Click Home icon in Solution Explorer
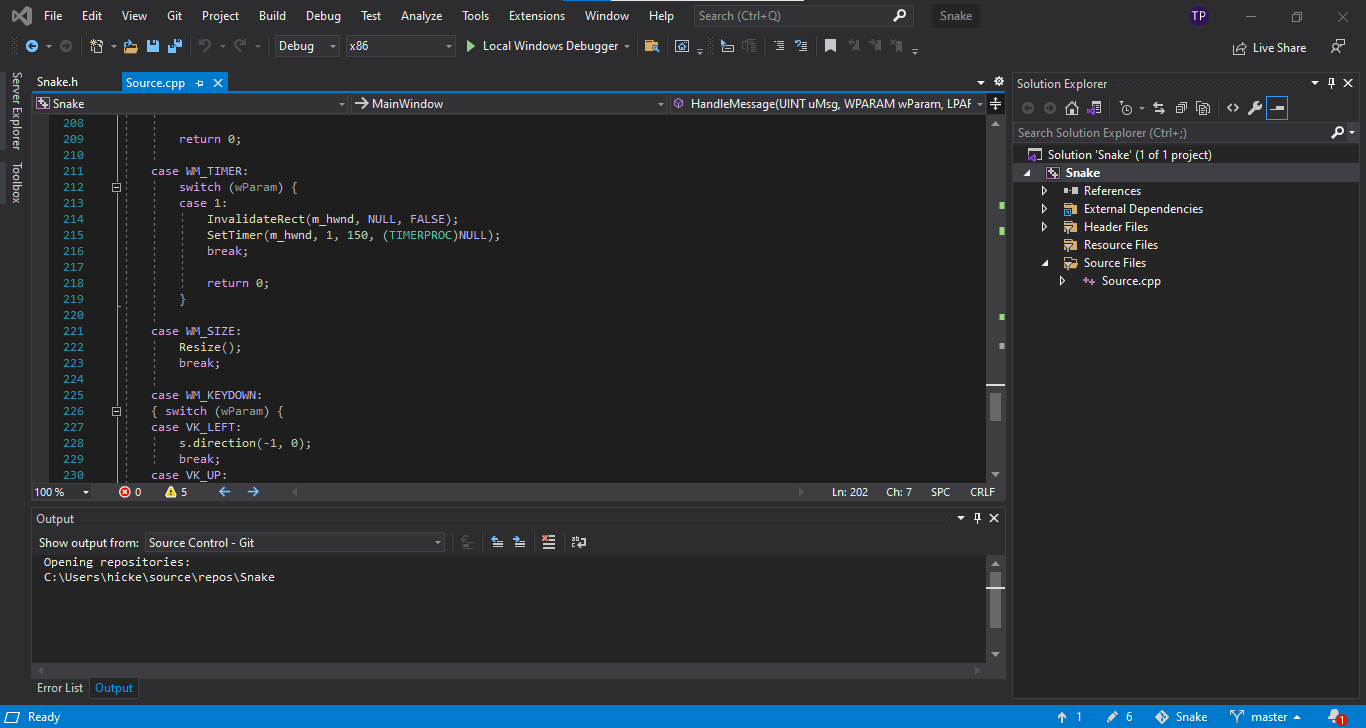Viewport: 1366px width, 728px height. coord(1072,108)
